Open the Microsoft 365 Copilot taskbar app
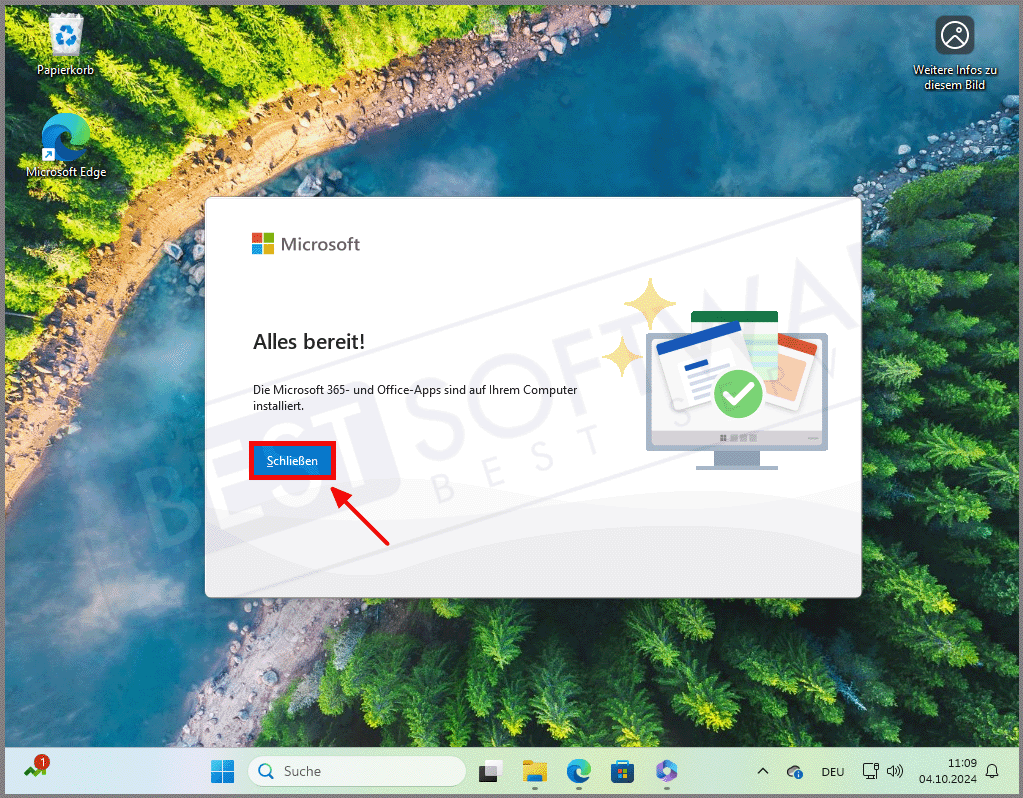This screenshot has height=798, width=1023. (666, 771)
